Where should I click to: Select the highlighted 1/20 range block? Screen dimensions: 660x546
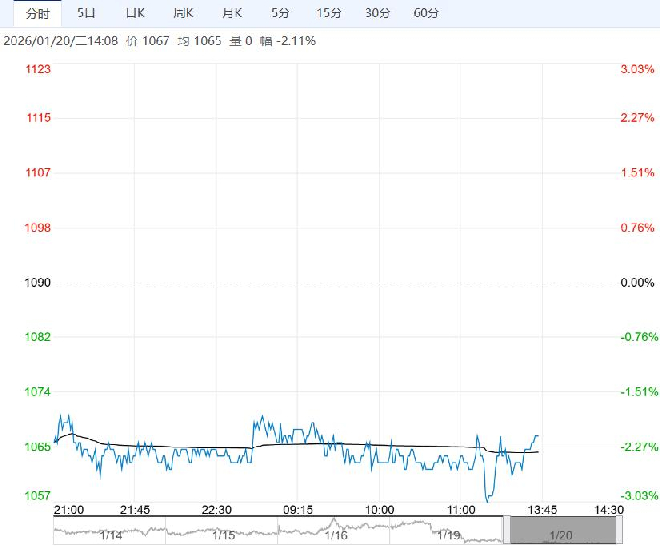558,530
